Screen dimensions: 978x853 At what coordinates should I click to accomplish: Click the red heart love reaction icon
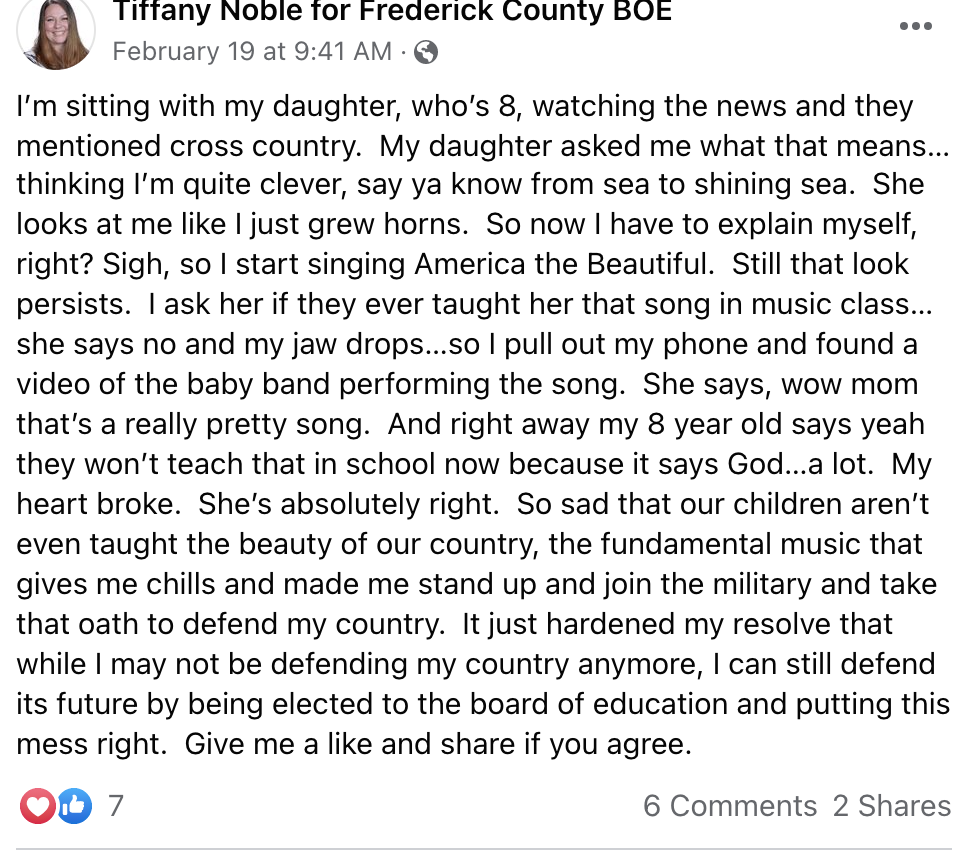pos(38,806)
